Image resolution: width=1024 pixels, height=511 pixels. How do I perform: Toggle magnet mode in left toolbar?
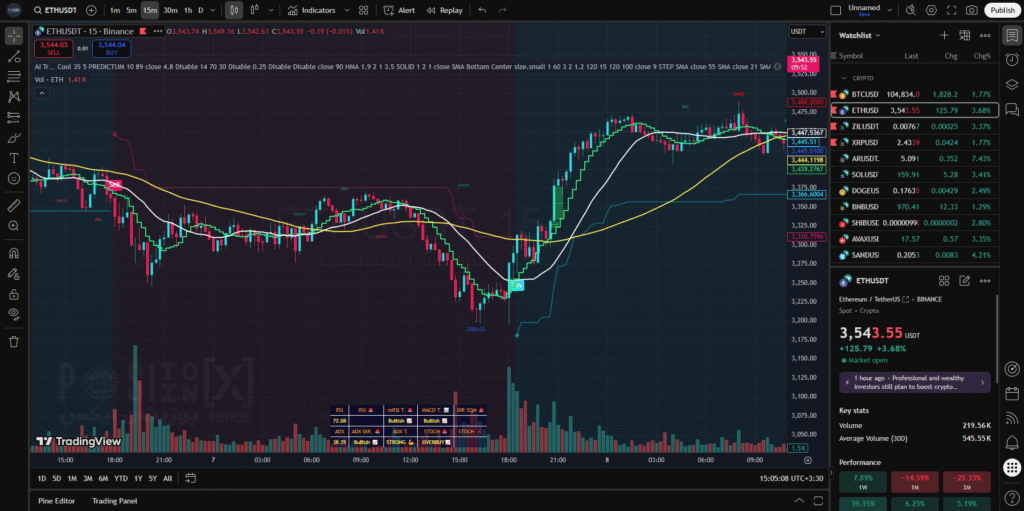point(14,253)
